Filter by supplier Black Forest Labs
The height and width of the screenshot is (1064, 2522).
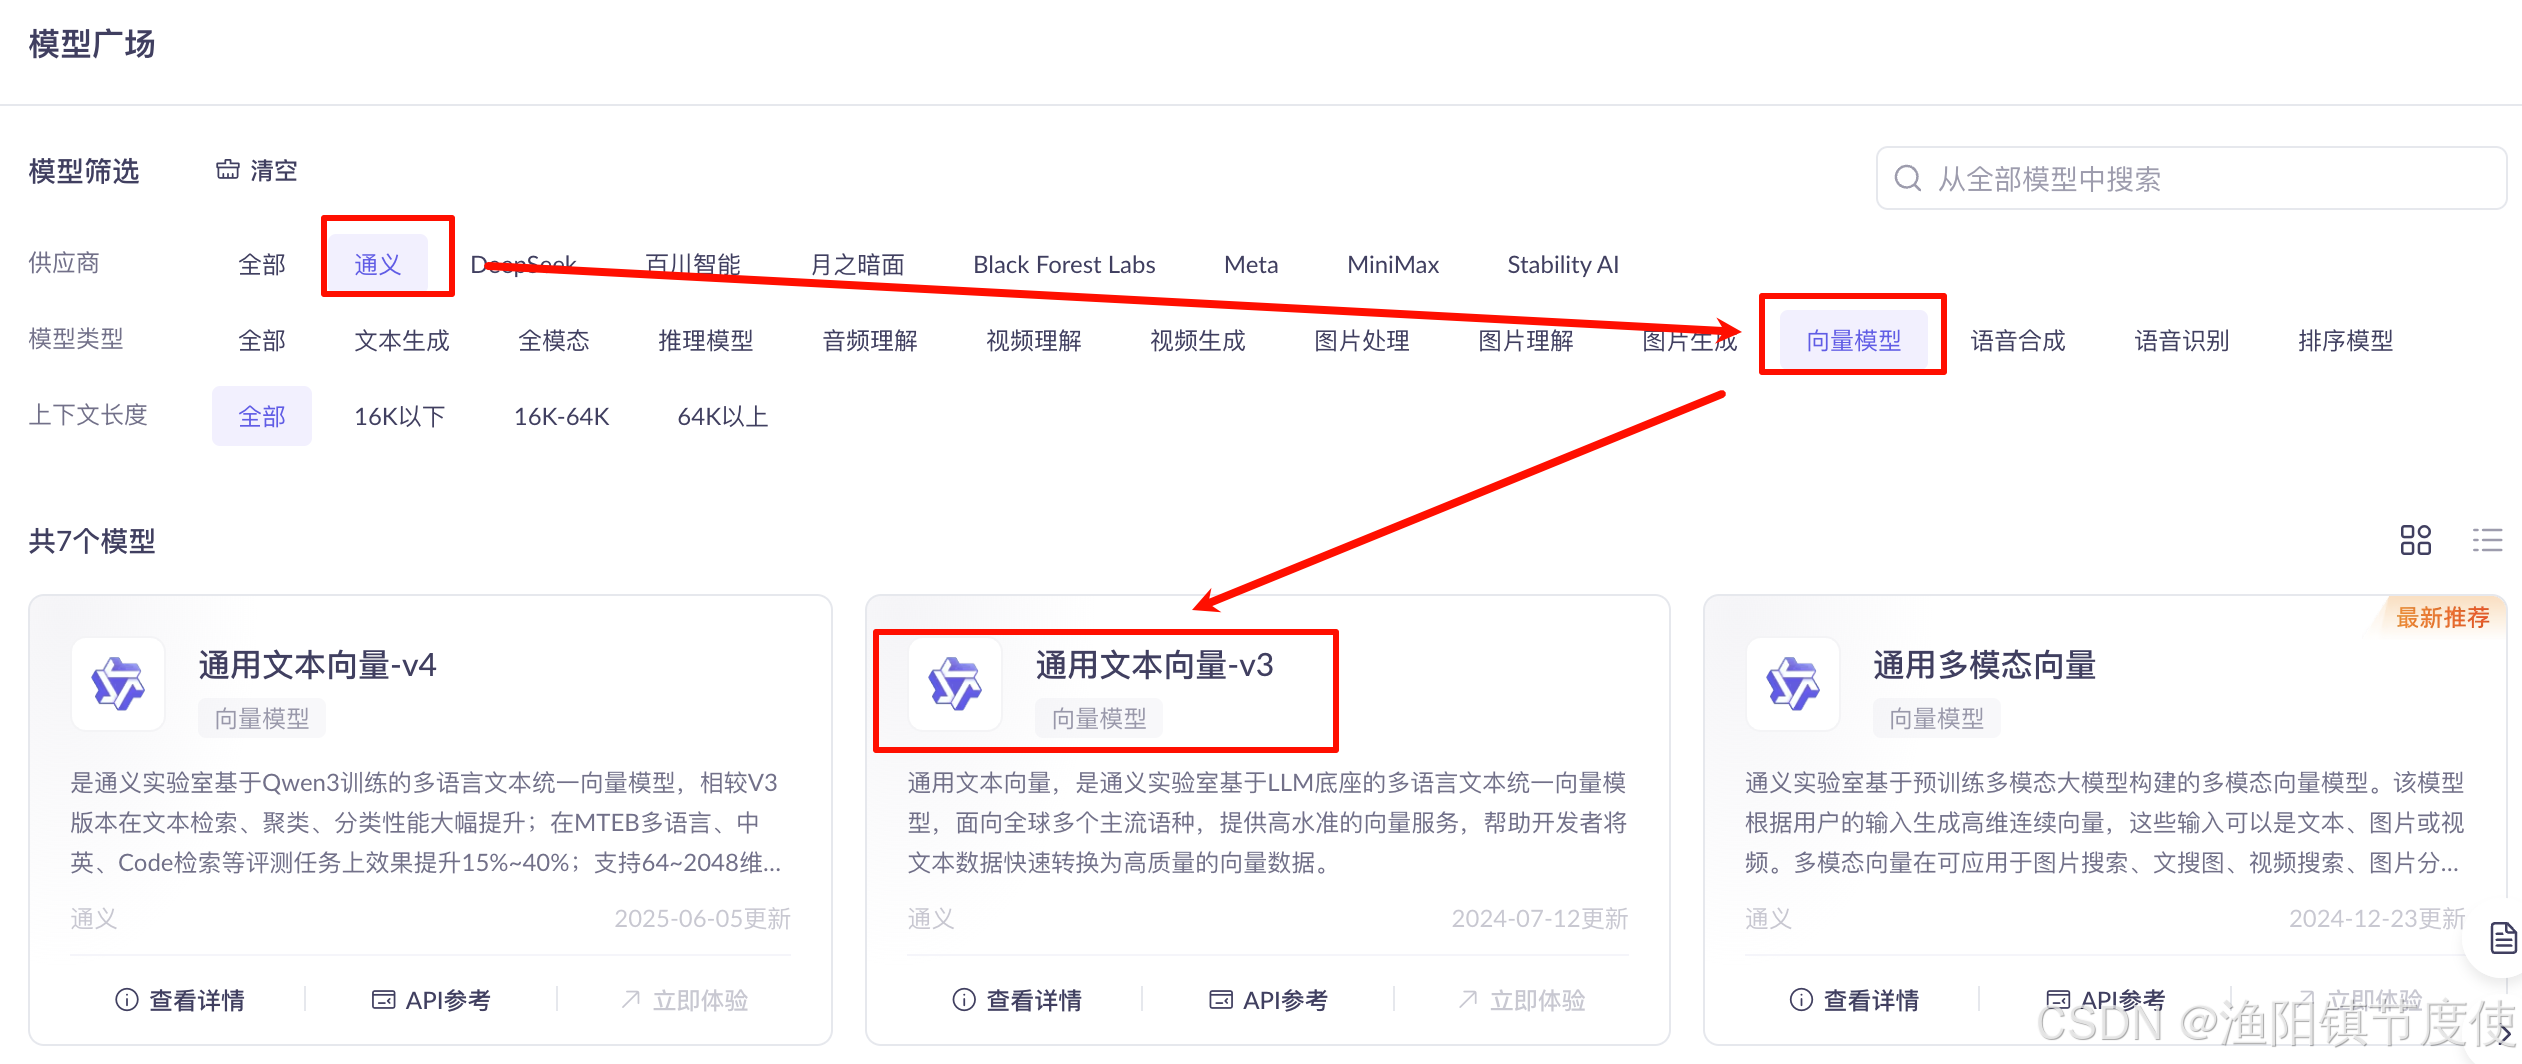(1064, 264)
